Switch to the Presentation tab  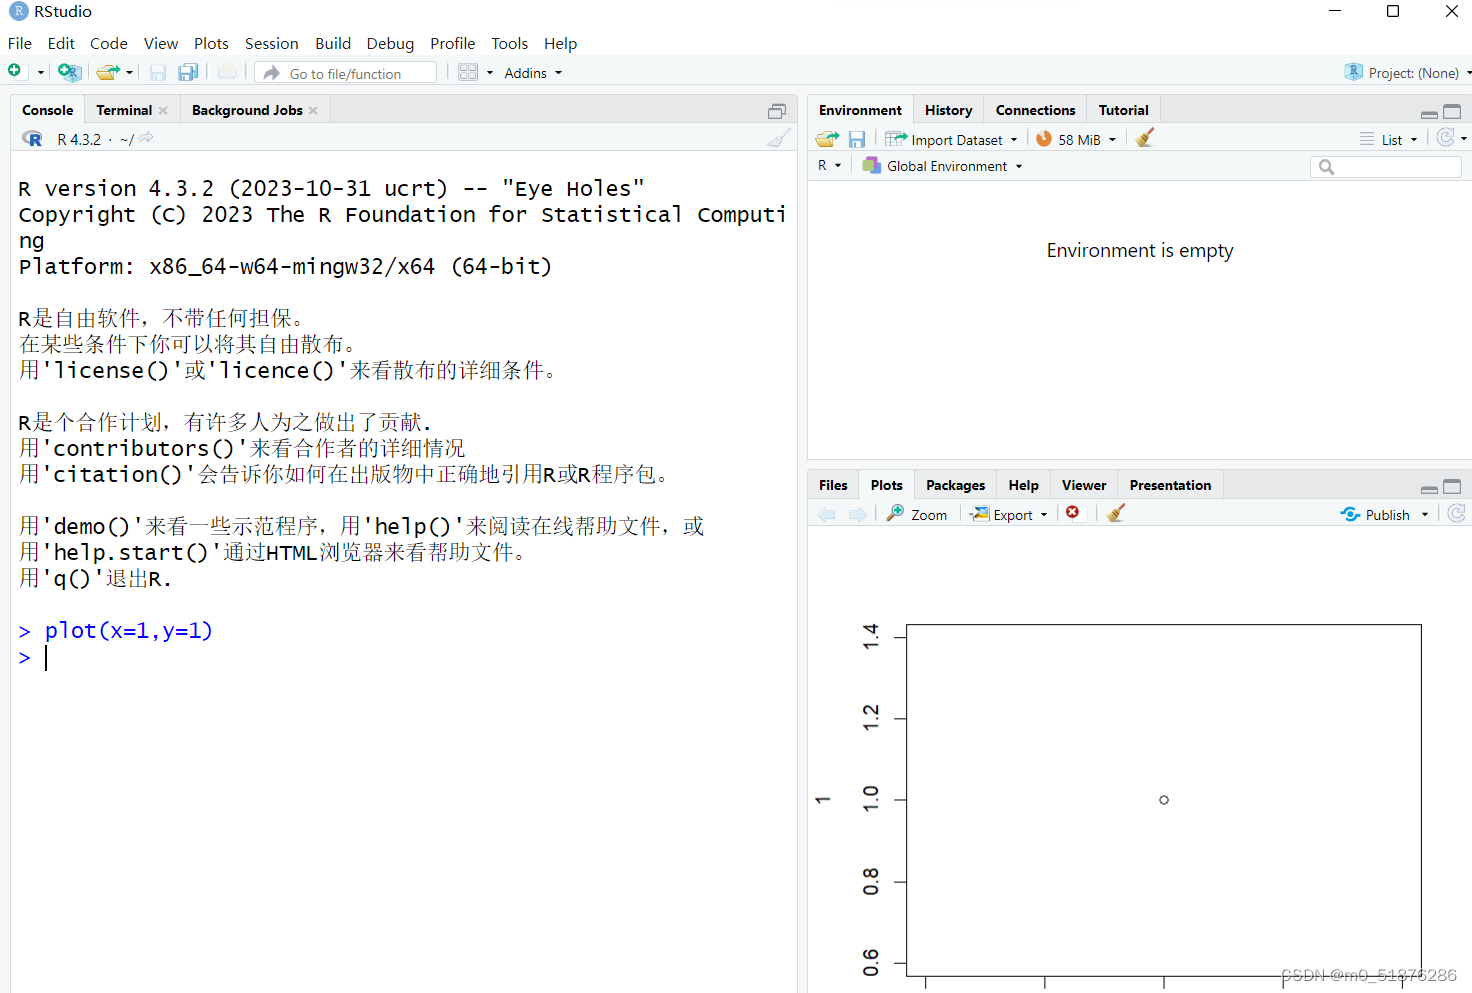1170,485
